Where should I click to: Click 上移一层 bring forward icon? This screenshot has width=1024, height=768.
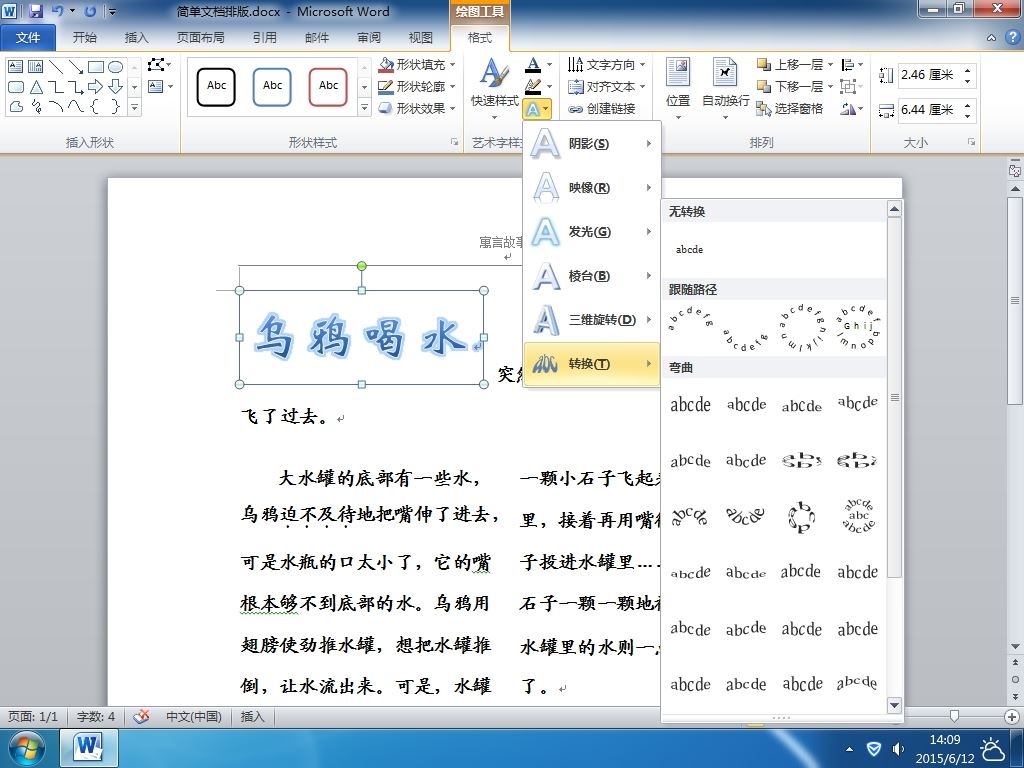(763, 65)
